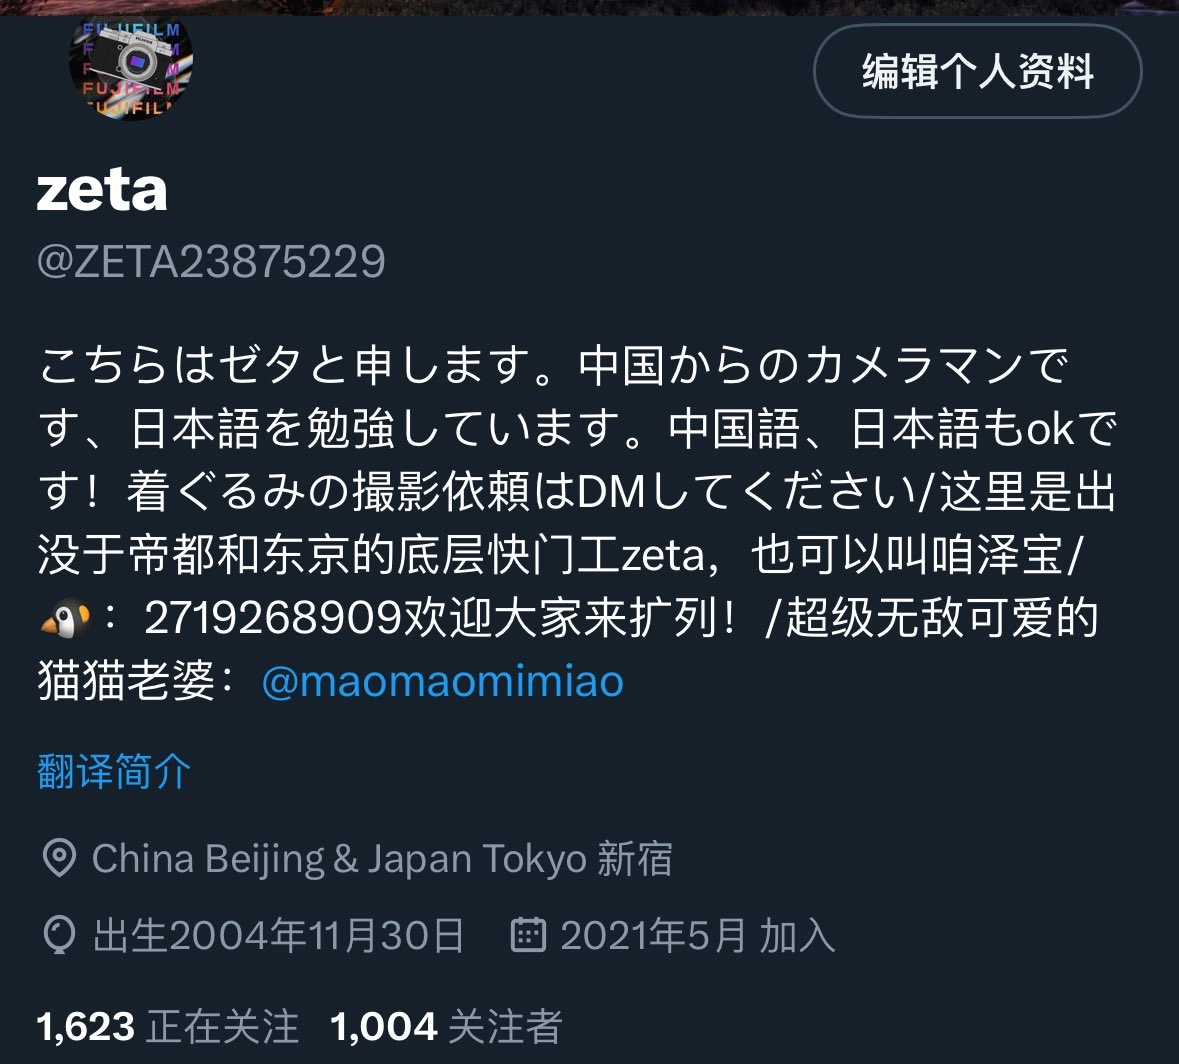
Task: Tap the calendar joined-date icon
Action: 528,935
